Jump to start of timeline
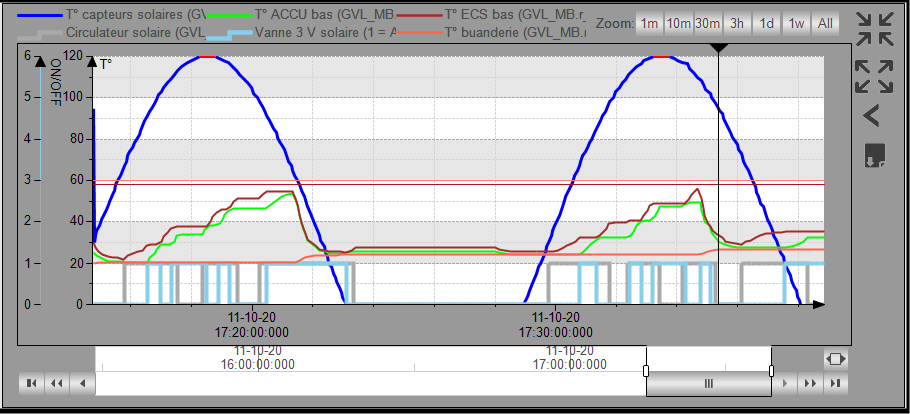The width and height of the screenshot is (910, 414). [x=32, y=383]
